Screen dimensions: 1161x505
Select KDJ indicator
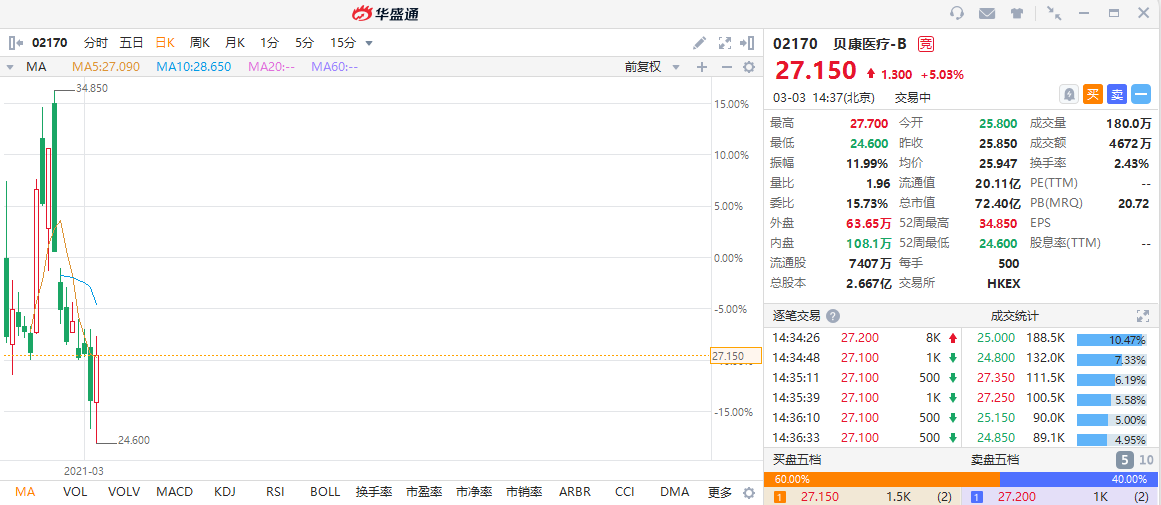click(224, 492)
